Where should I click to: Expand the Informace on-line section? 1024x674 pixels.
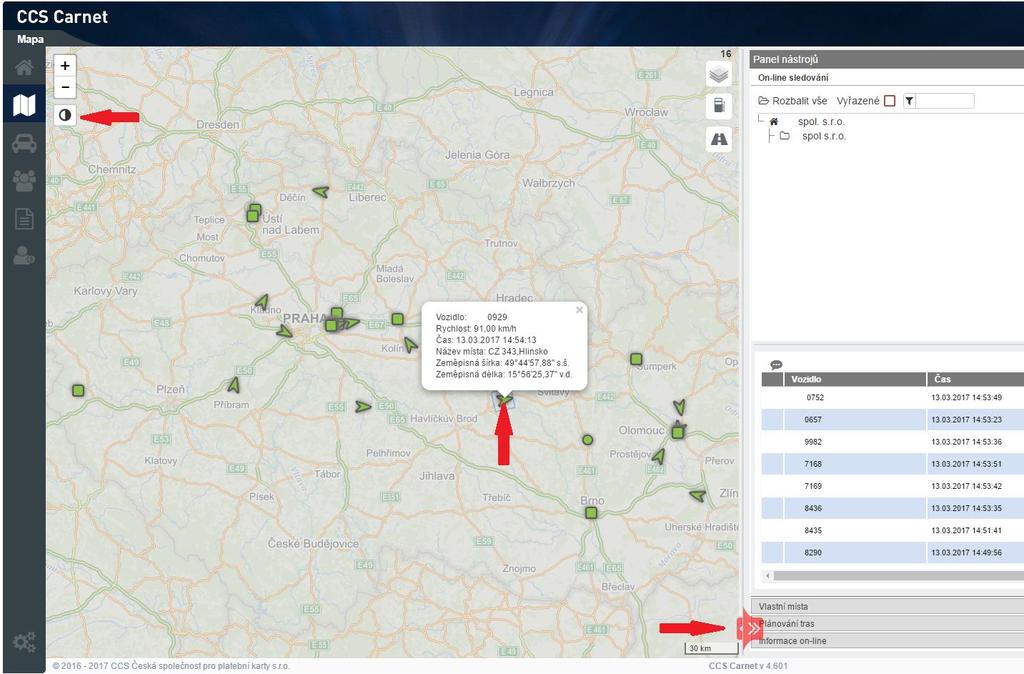[888, 641]
